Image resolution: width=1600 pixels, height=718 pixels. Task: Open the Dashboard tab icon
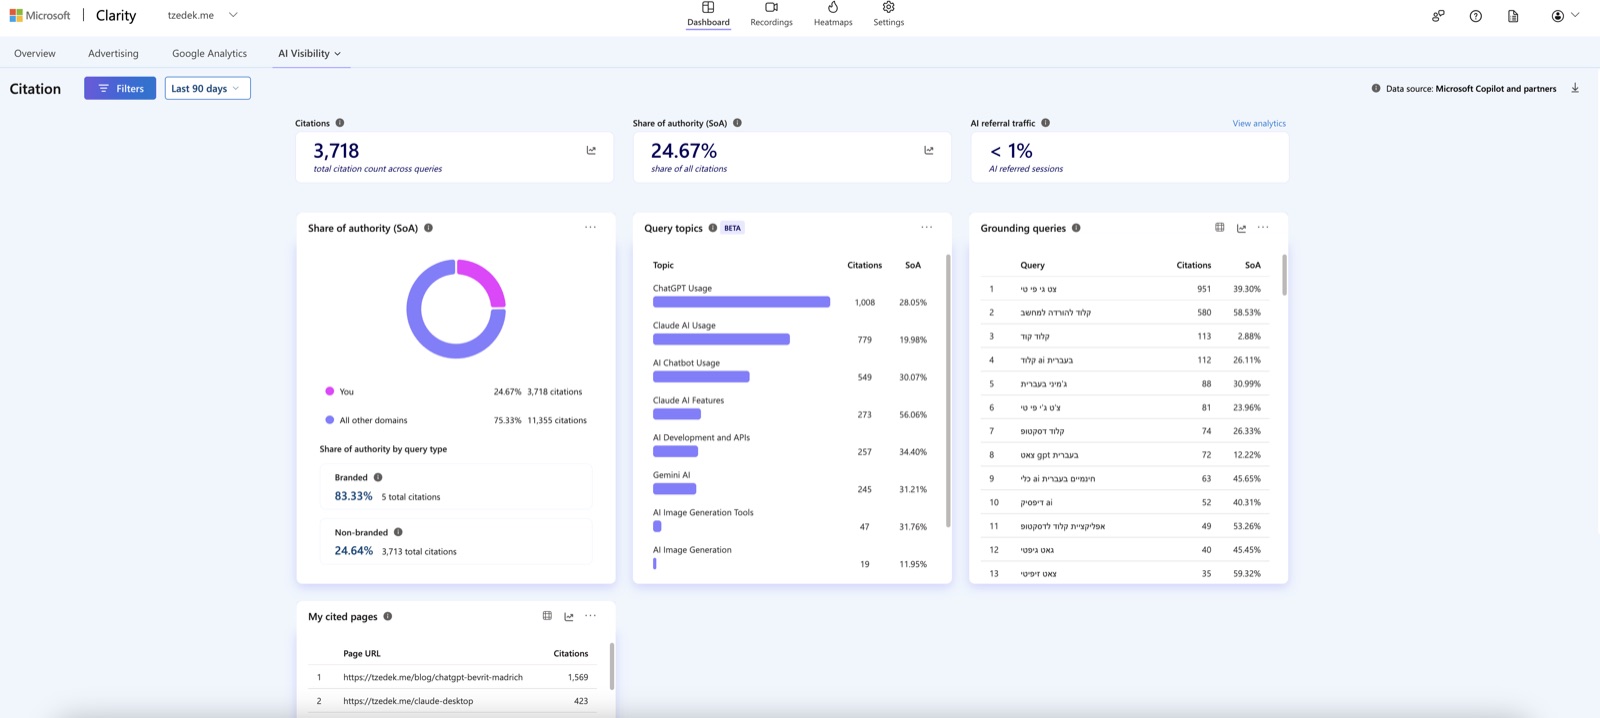(708, 7)
